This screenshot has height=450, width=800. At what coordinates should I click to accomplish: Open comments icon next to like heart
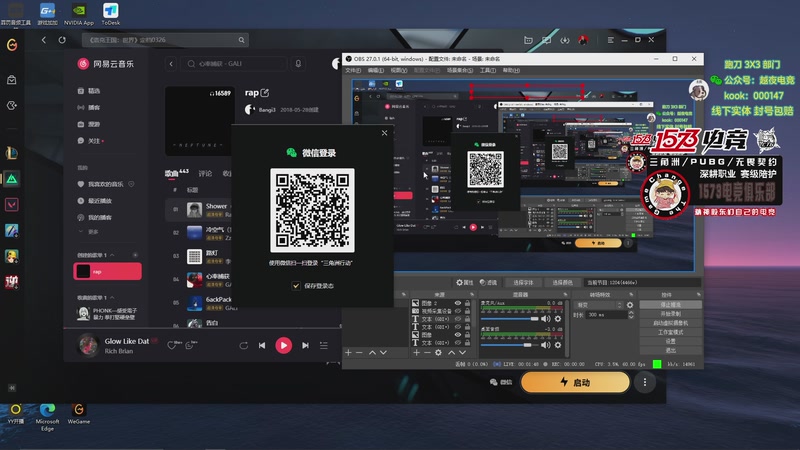click(x=190, y=345)
